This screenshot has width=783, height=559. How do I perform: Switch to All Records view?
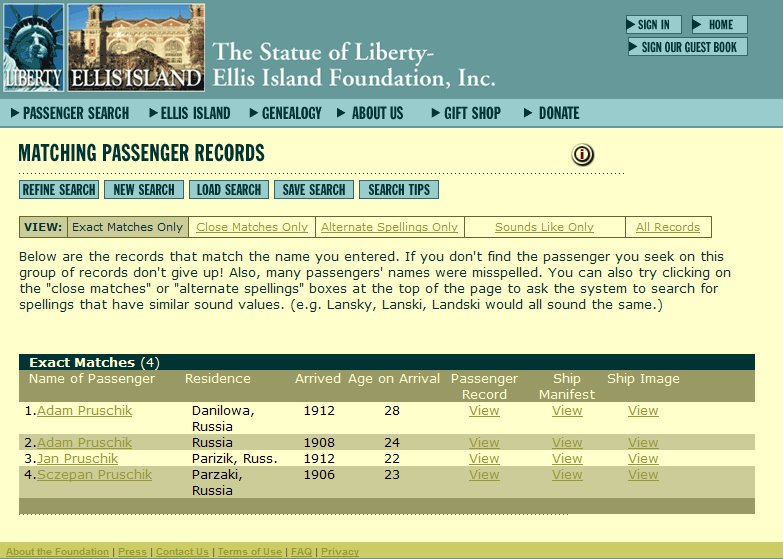pos(668,227)
